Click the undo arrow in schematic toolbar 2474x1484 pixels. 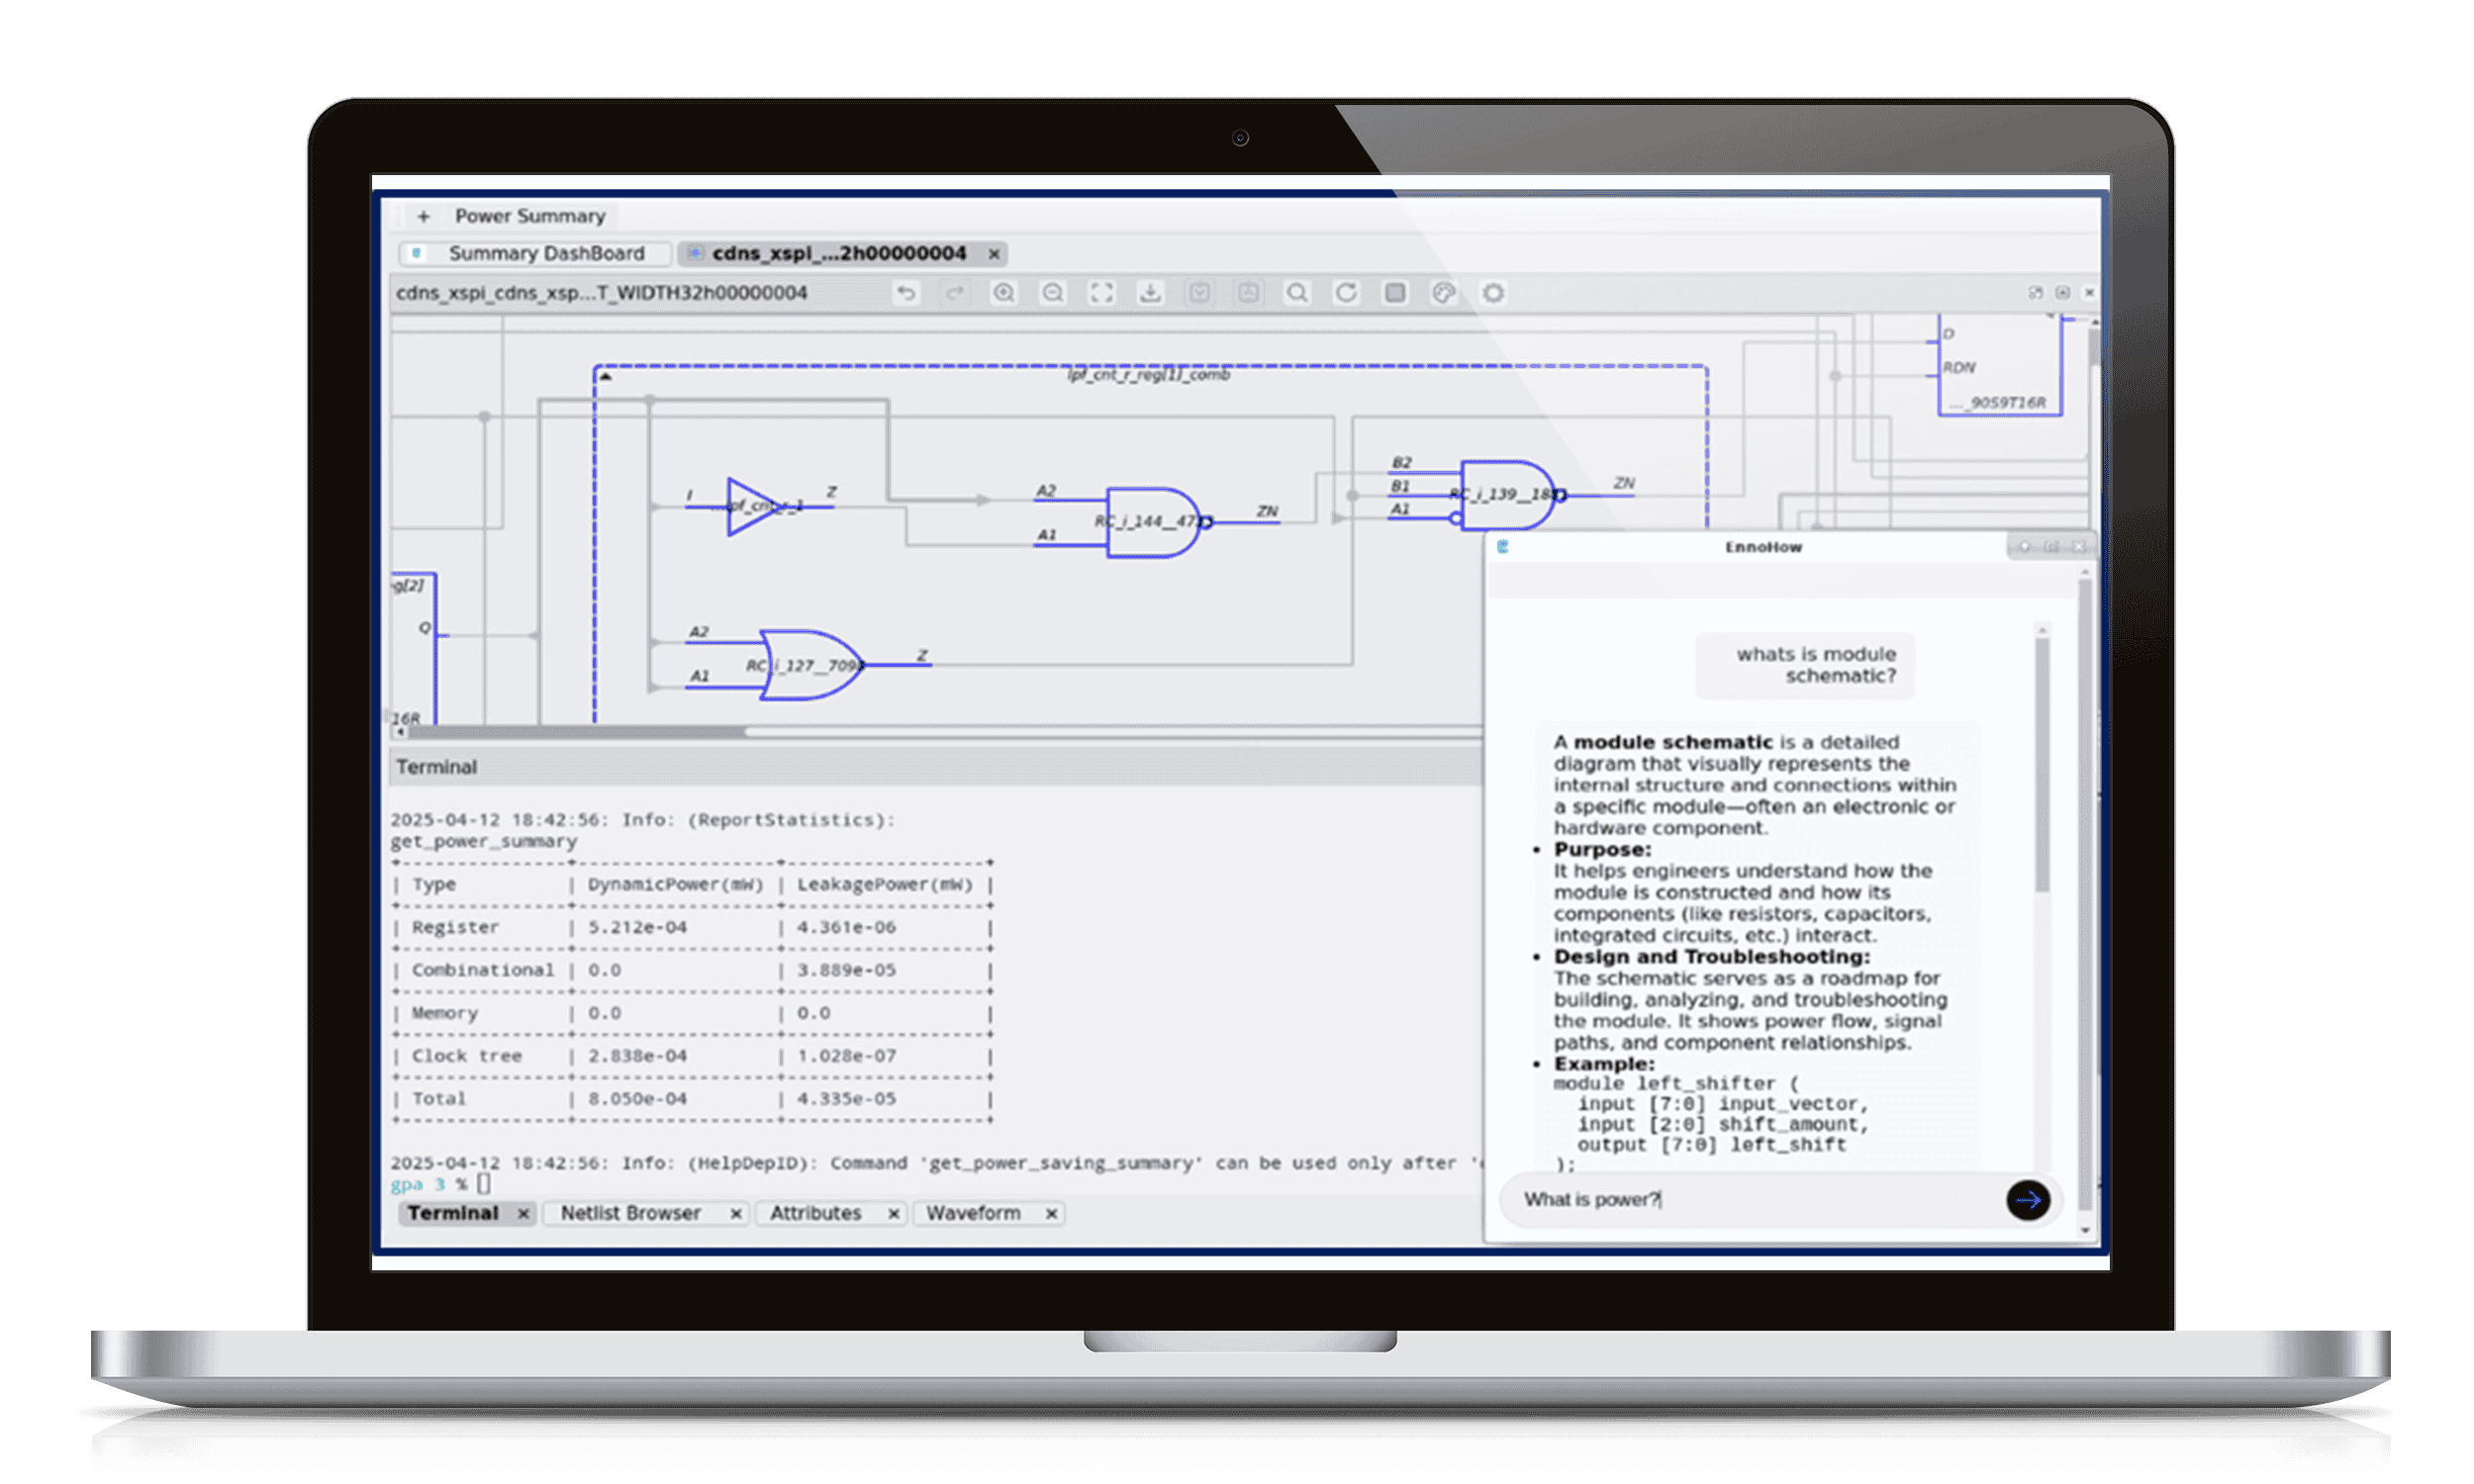[906, 293]
